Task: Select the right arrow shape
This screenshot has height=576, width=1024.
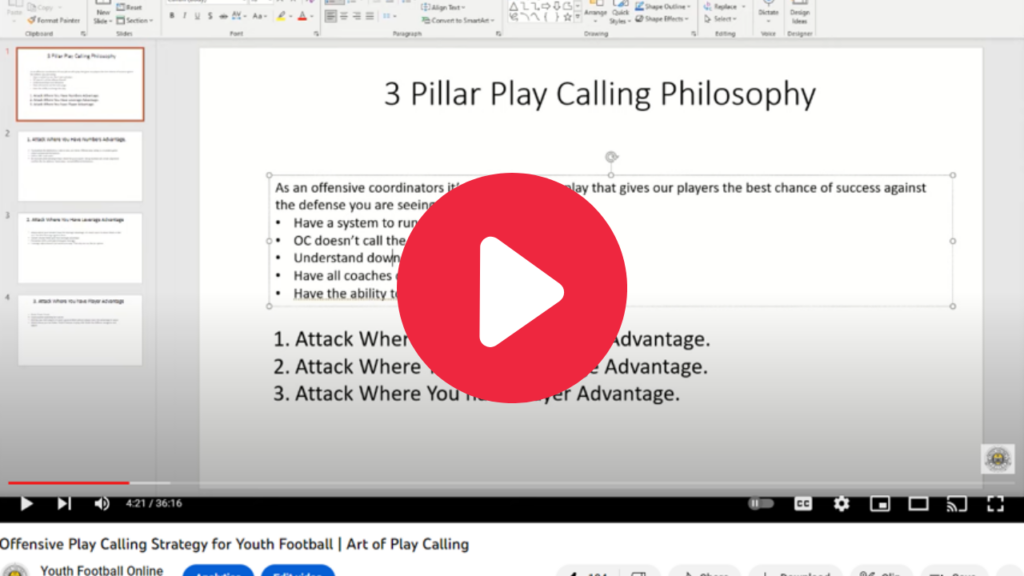Action: click(545, 6)
